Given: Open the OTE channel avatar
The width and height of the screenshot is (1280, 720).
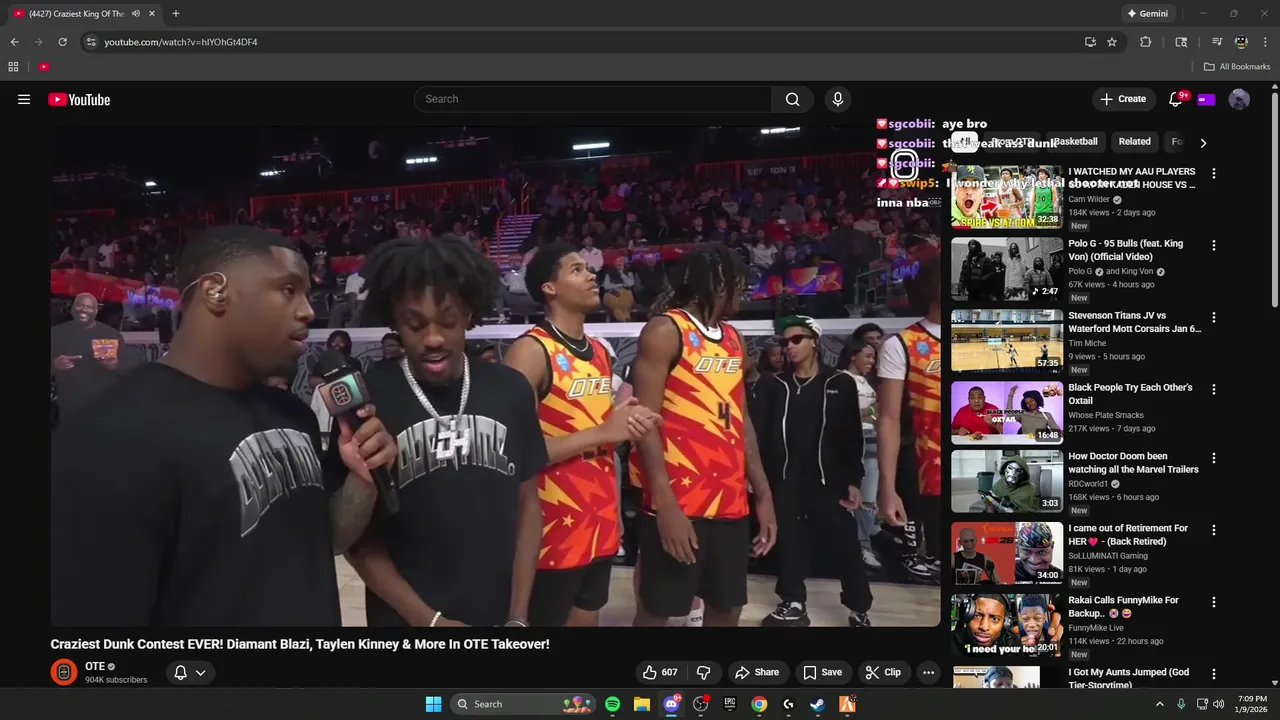Looking at the screenshot, I should 63,672.
